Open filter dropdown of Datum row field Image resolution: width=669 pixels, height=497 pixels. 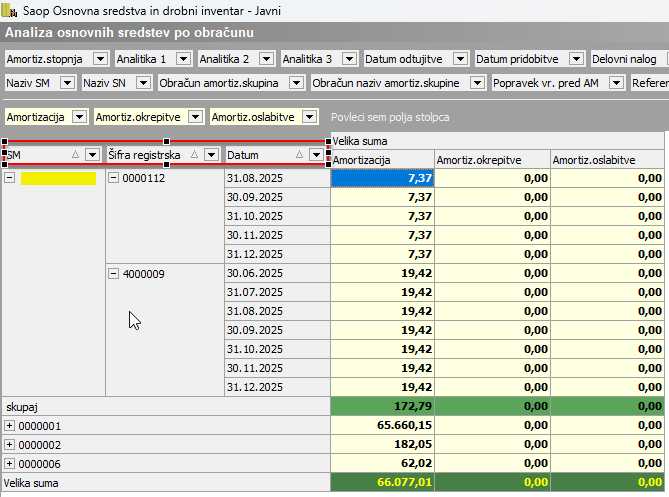(317, 155)
